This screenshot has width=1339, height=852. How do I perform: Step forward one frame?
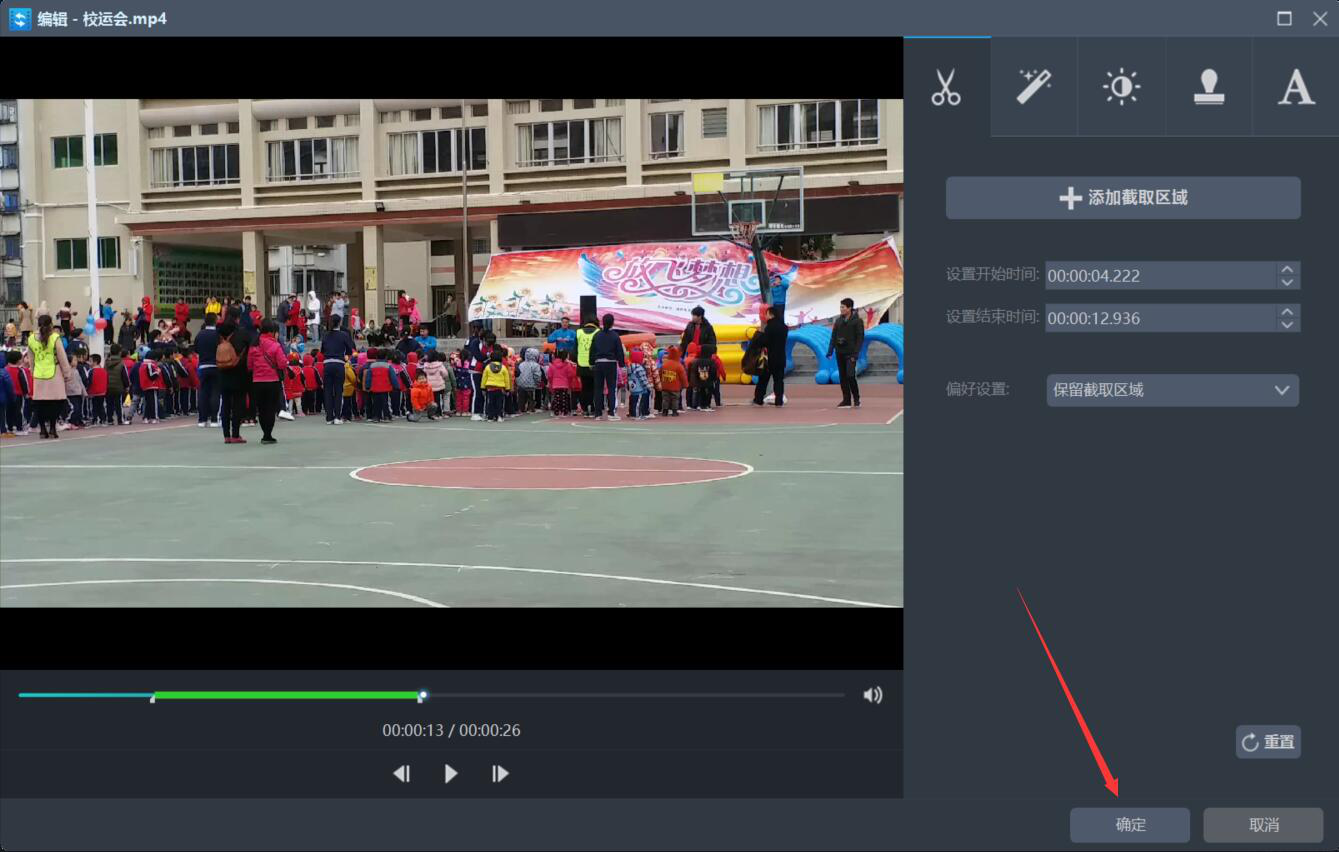click(x=500, y=773)
